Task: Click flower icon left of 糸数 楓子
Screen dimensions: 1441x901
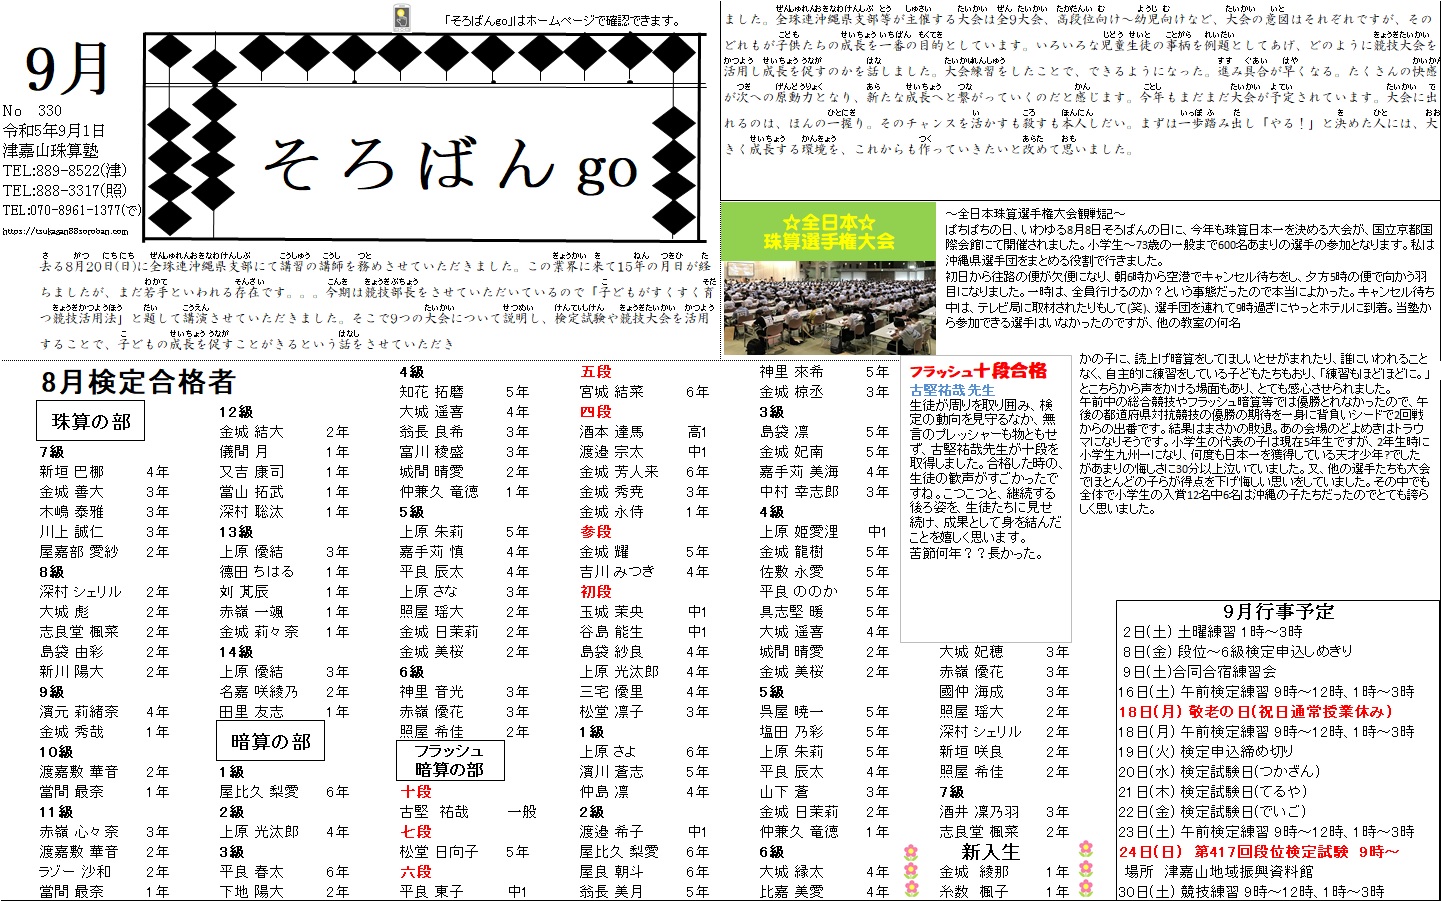Action: [x=910, y=889]
